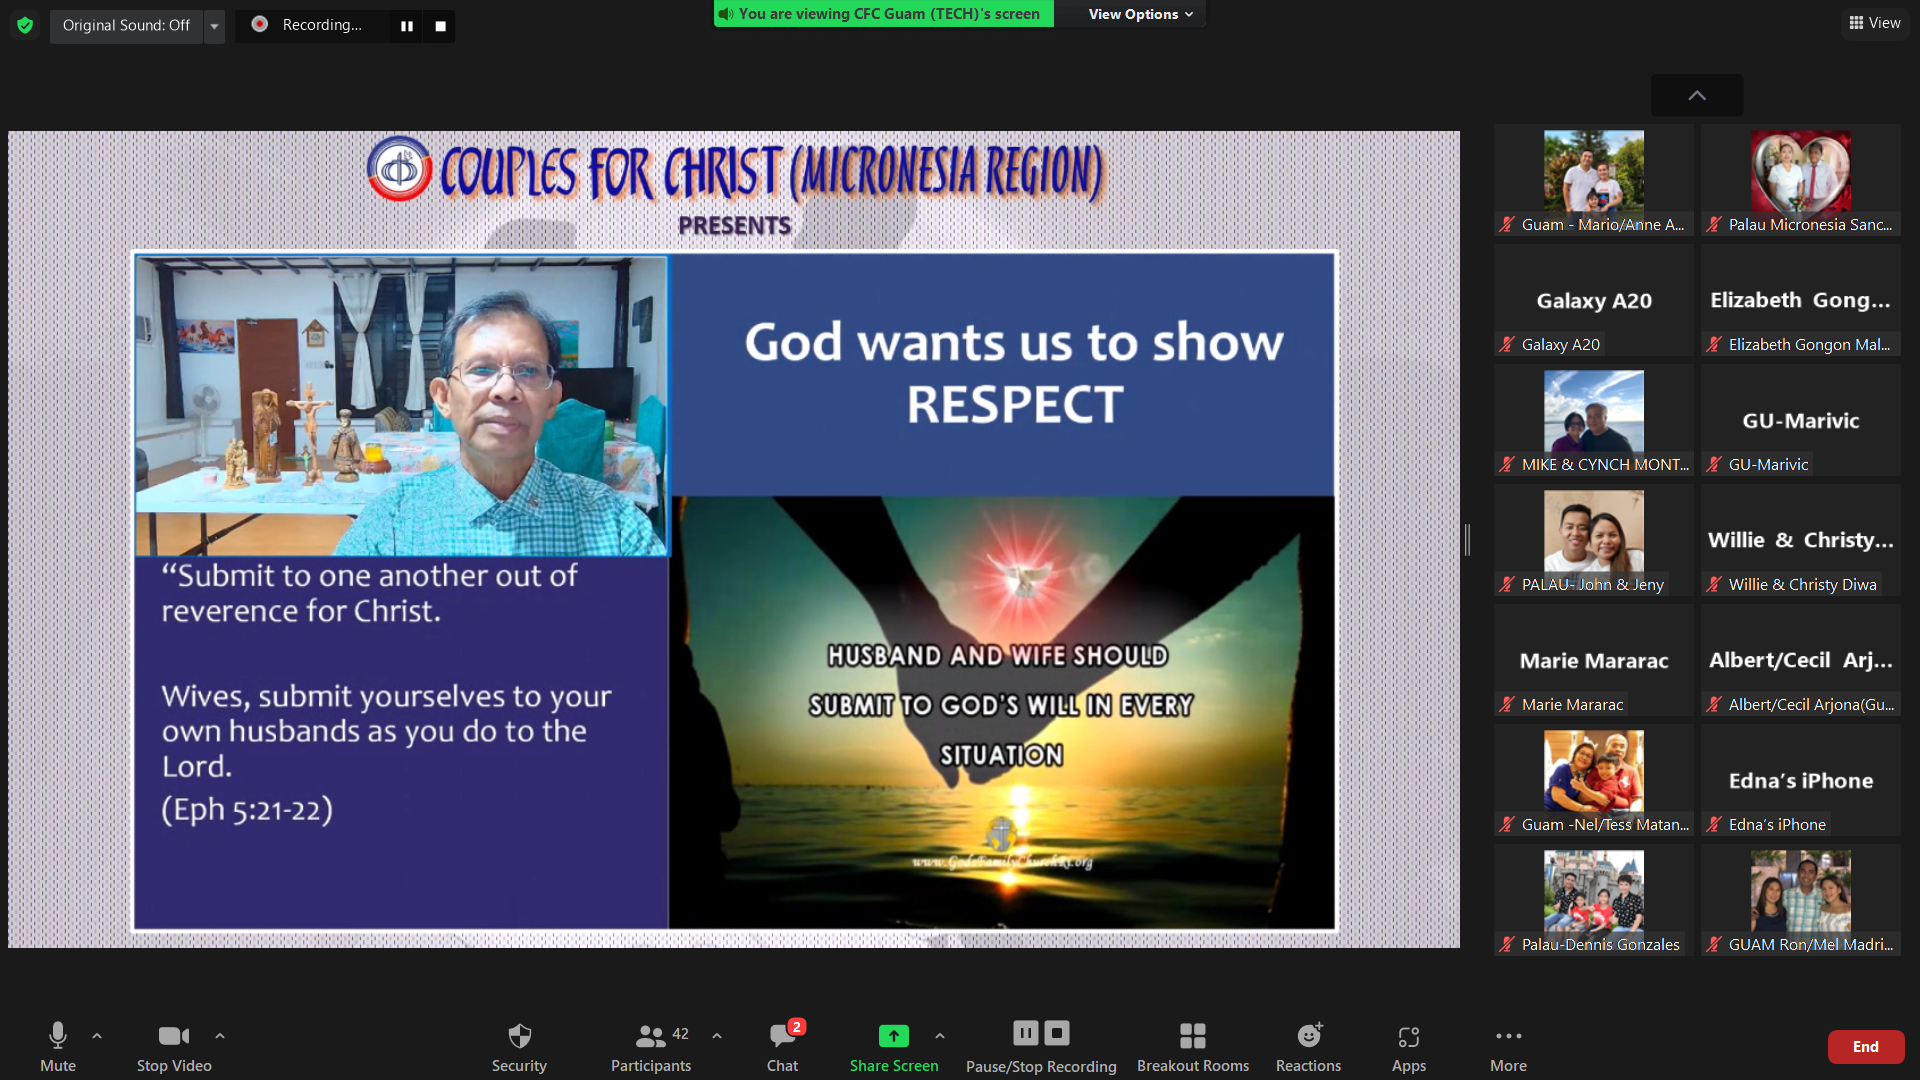
Task: Mute the microphone
Action: pyautogui.click(x=58, y=1046)
